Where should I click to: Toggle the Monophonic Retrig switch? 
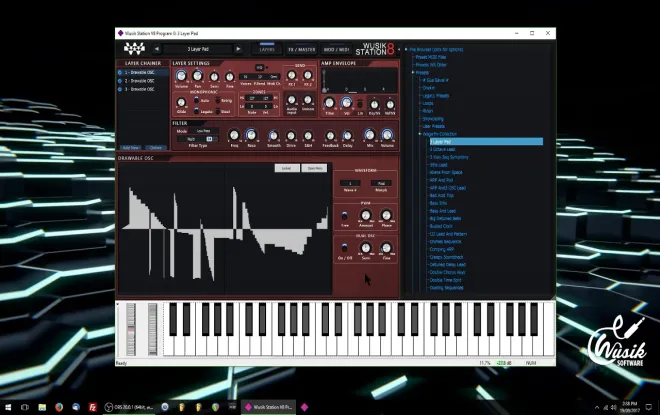click(x=218, y=100)
